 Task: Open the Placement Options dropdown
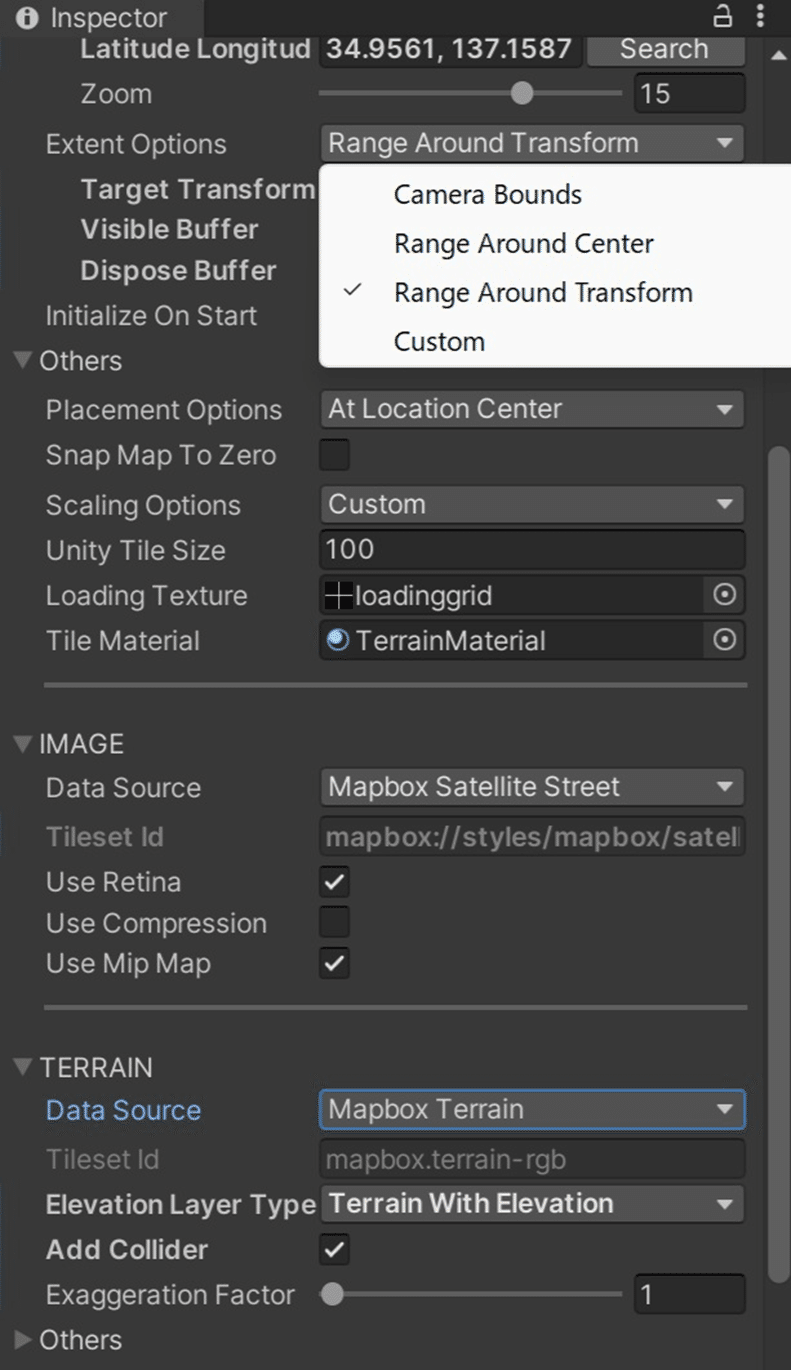pos(531,409)
